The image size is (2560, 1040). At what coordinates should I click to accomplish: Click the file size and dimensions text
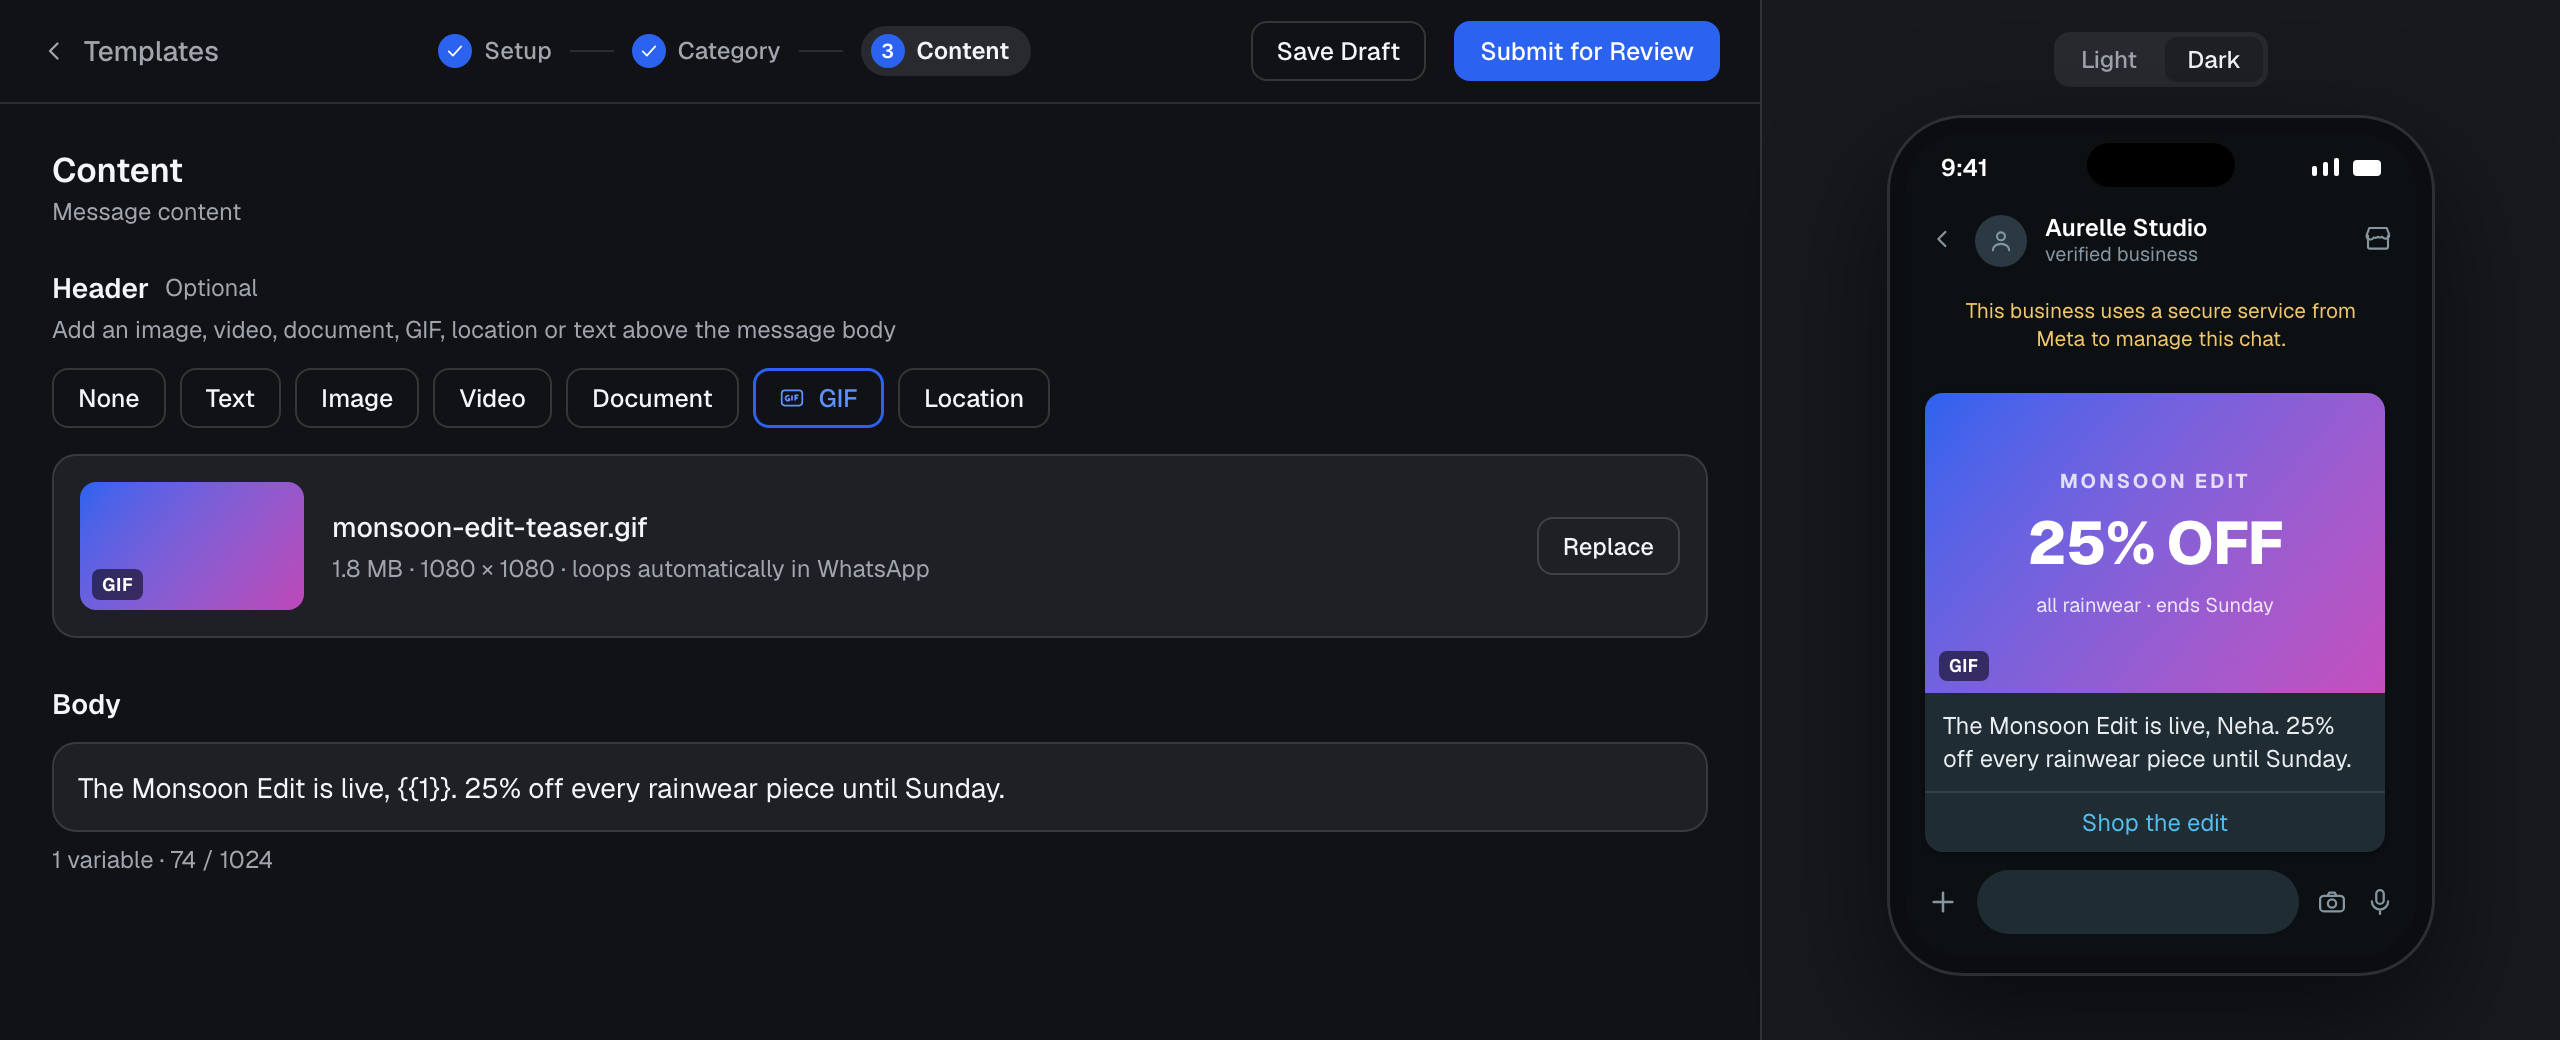tap(631, 569)
